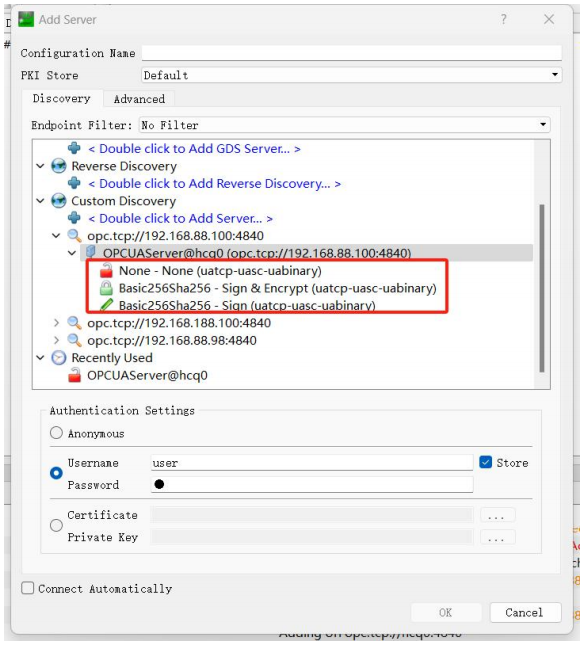Collapse the Reverse Discovery node
The height and width of the screenshot is (646, 584).
click(40, 166)
